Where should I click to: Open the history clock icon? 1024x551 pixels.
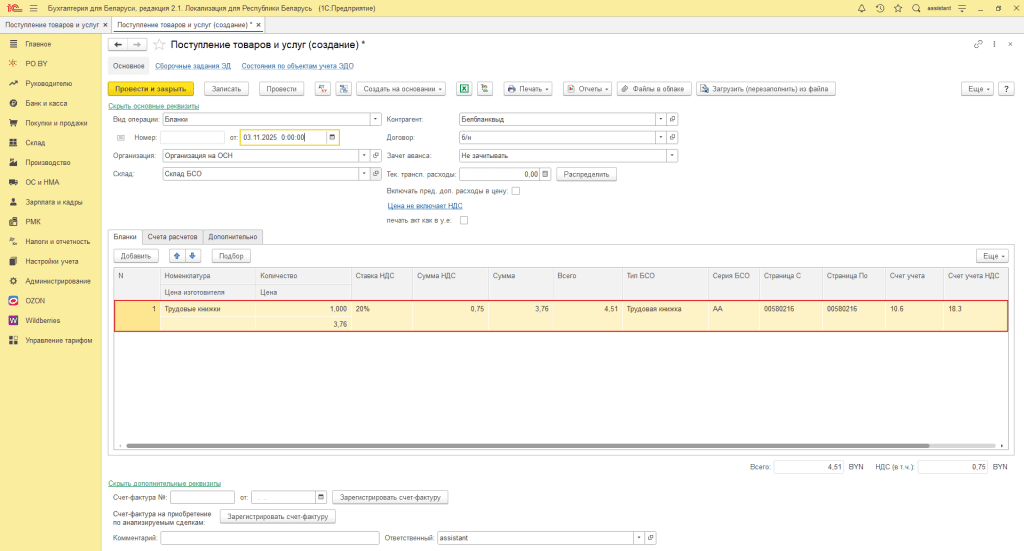tap(879, 8)
